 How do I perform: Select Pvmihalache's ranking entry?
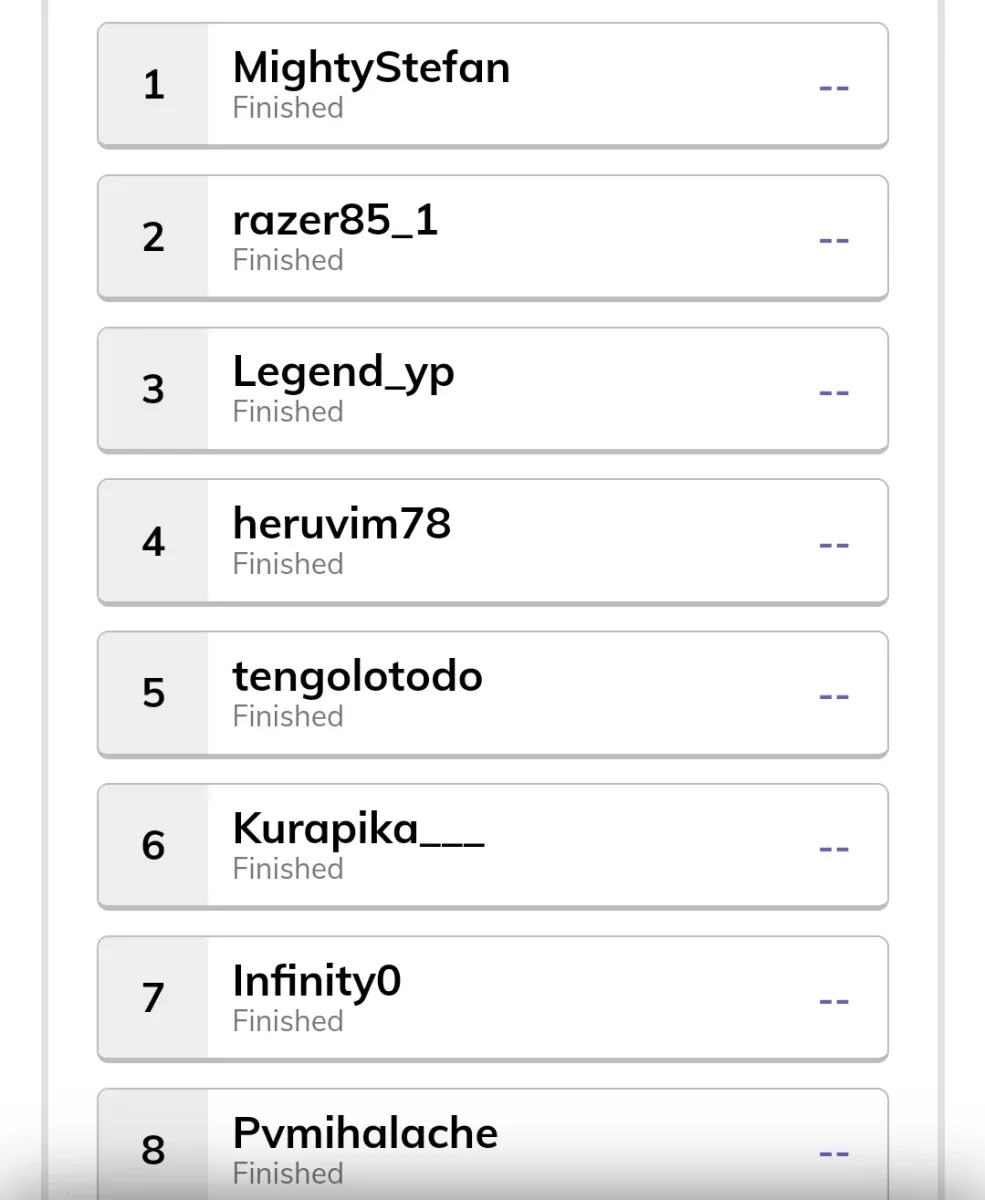point(492,1144)
